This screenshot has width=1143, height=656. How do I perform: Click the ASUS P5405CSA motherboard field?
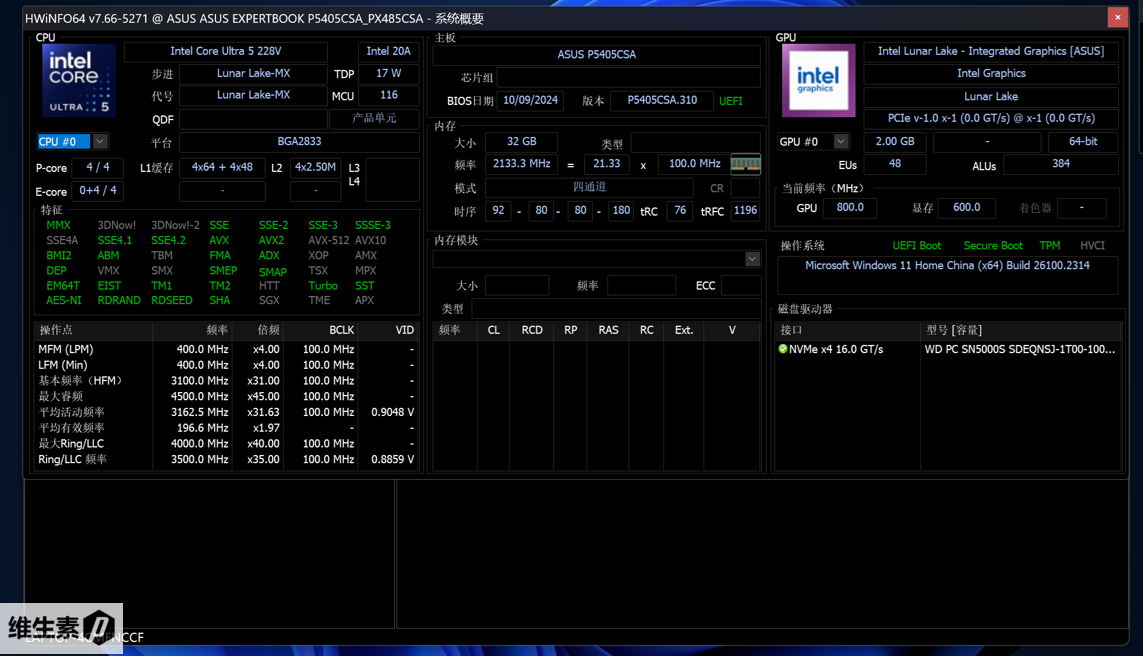(x=596, y=55)
